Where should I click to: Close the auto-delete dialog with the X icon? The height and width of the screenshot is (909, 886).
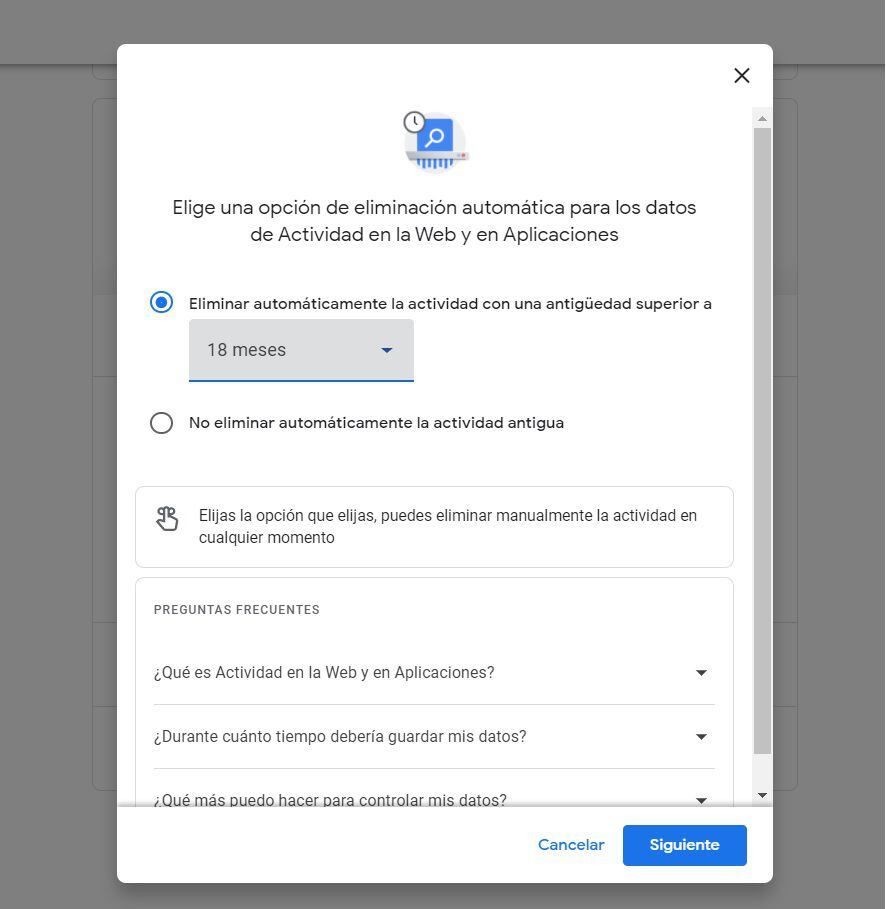(742, 75)
